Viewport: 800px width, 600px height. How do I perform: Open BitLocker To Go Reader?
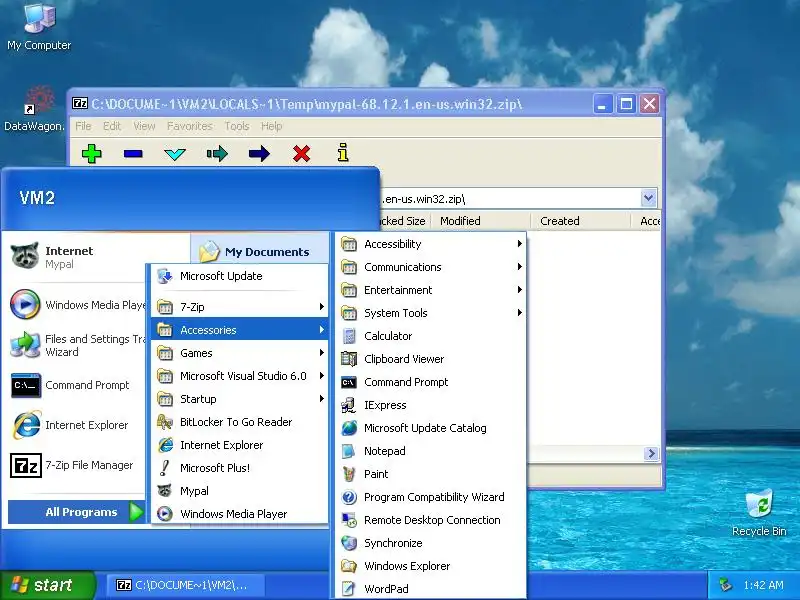pos(239,422)
